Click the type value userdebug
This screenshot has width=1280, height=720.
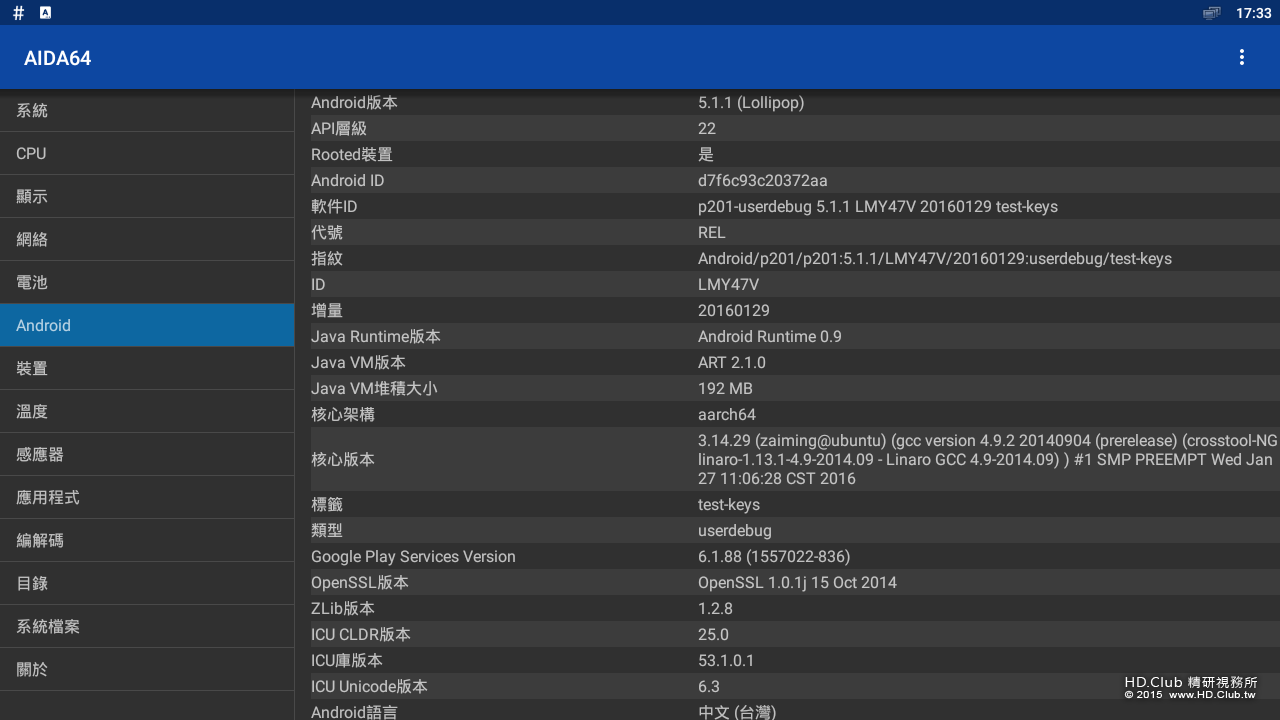click(x=735, y=530)
